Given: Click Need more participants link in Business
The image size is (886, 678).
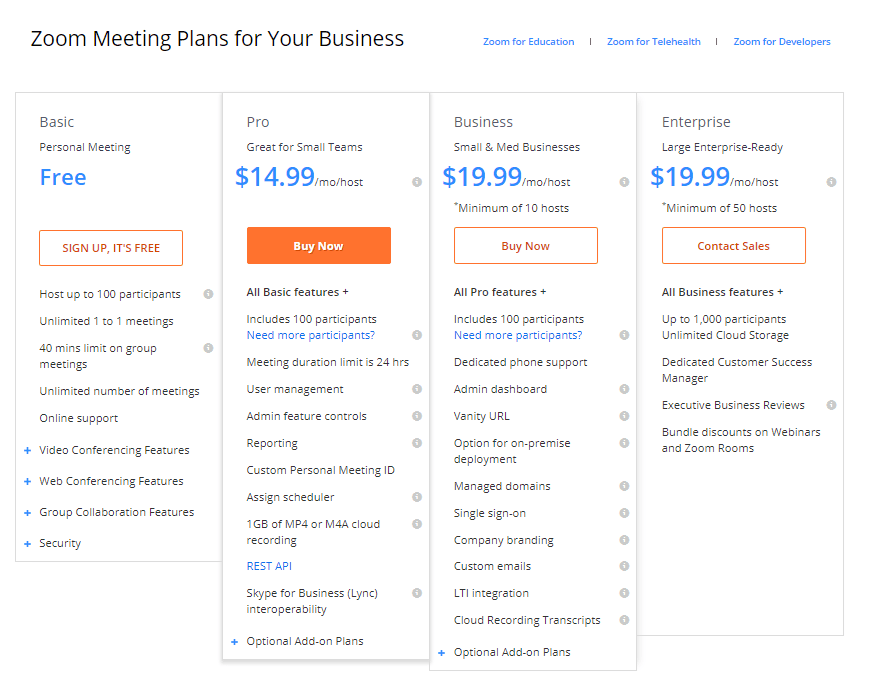Looking at the screenshot, I should [518, 335].
